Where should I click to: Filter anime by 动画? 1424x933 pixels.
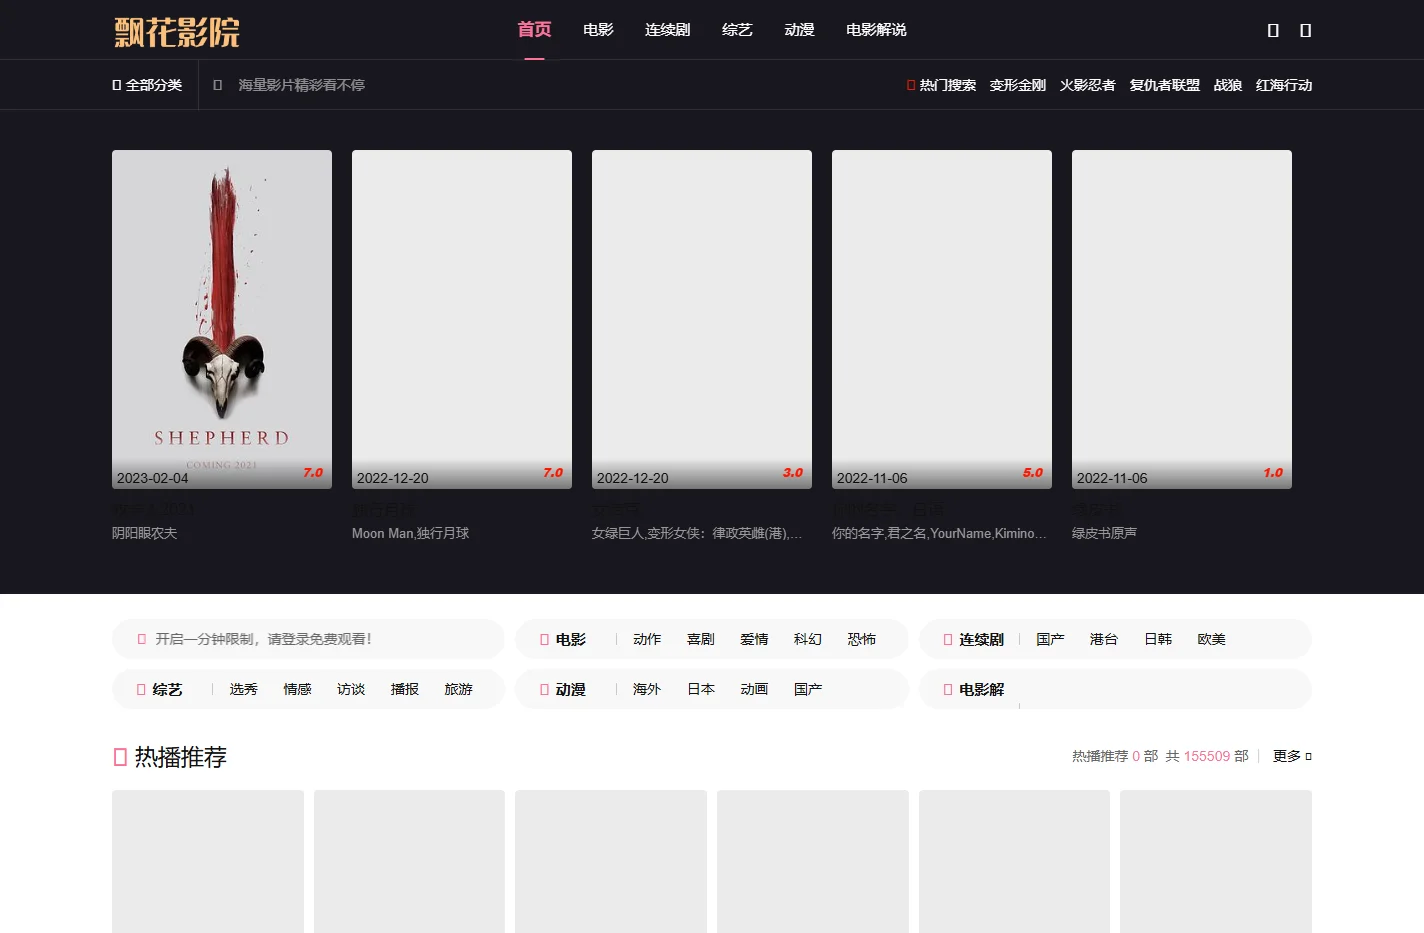[754, 689]
